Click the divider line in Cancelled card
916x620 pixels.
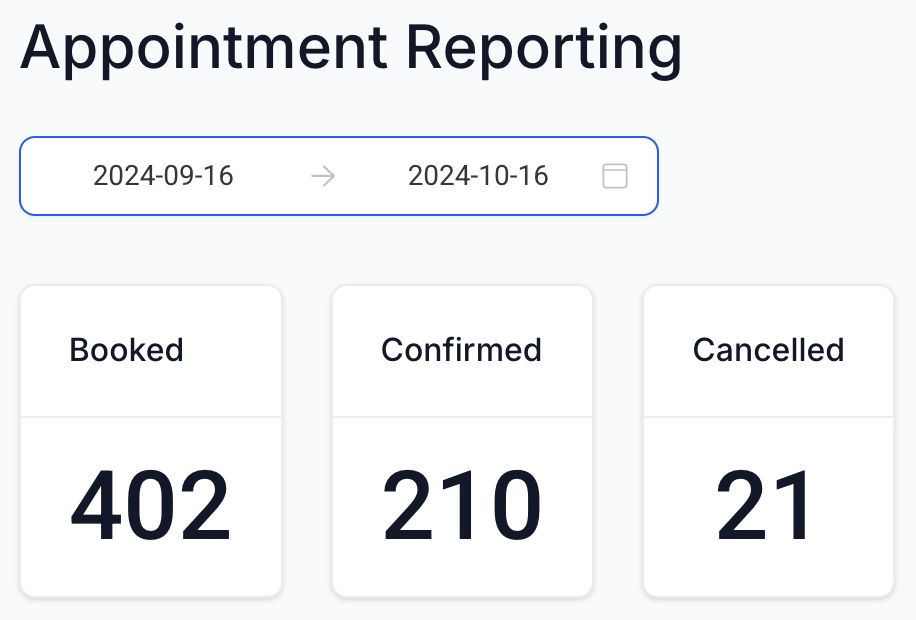click(768, 416)
